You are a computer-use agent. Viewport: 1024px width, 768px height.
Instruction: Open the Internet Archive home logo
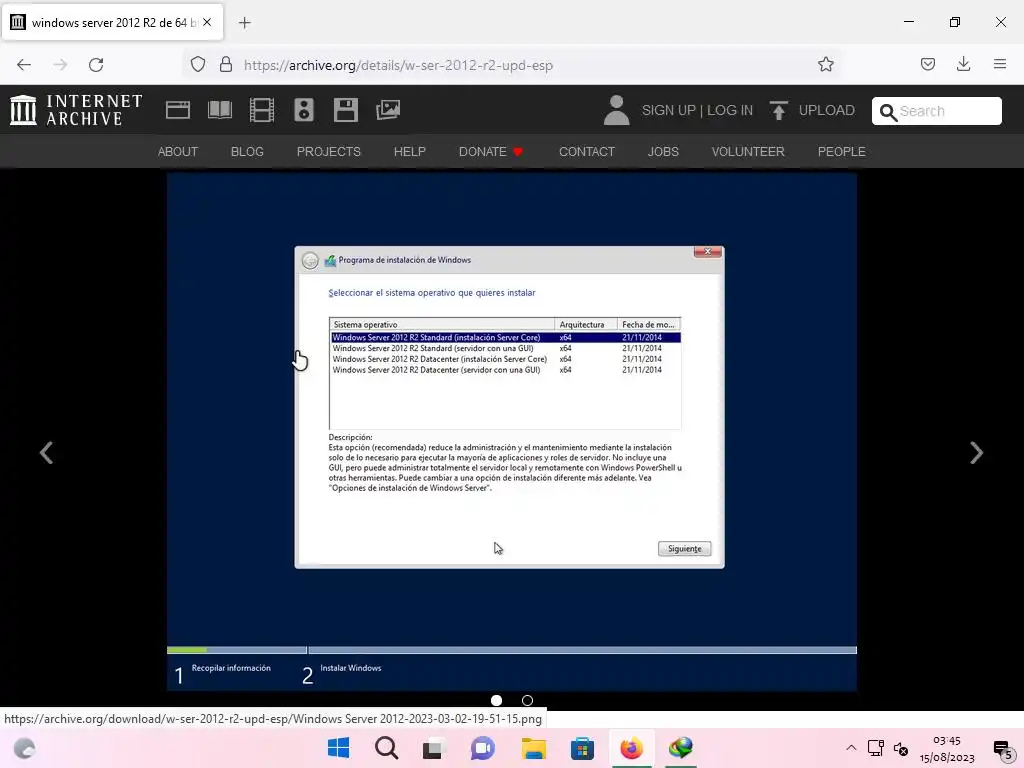[x=76, y=110]
